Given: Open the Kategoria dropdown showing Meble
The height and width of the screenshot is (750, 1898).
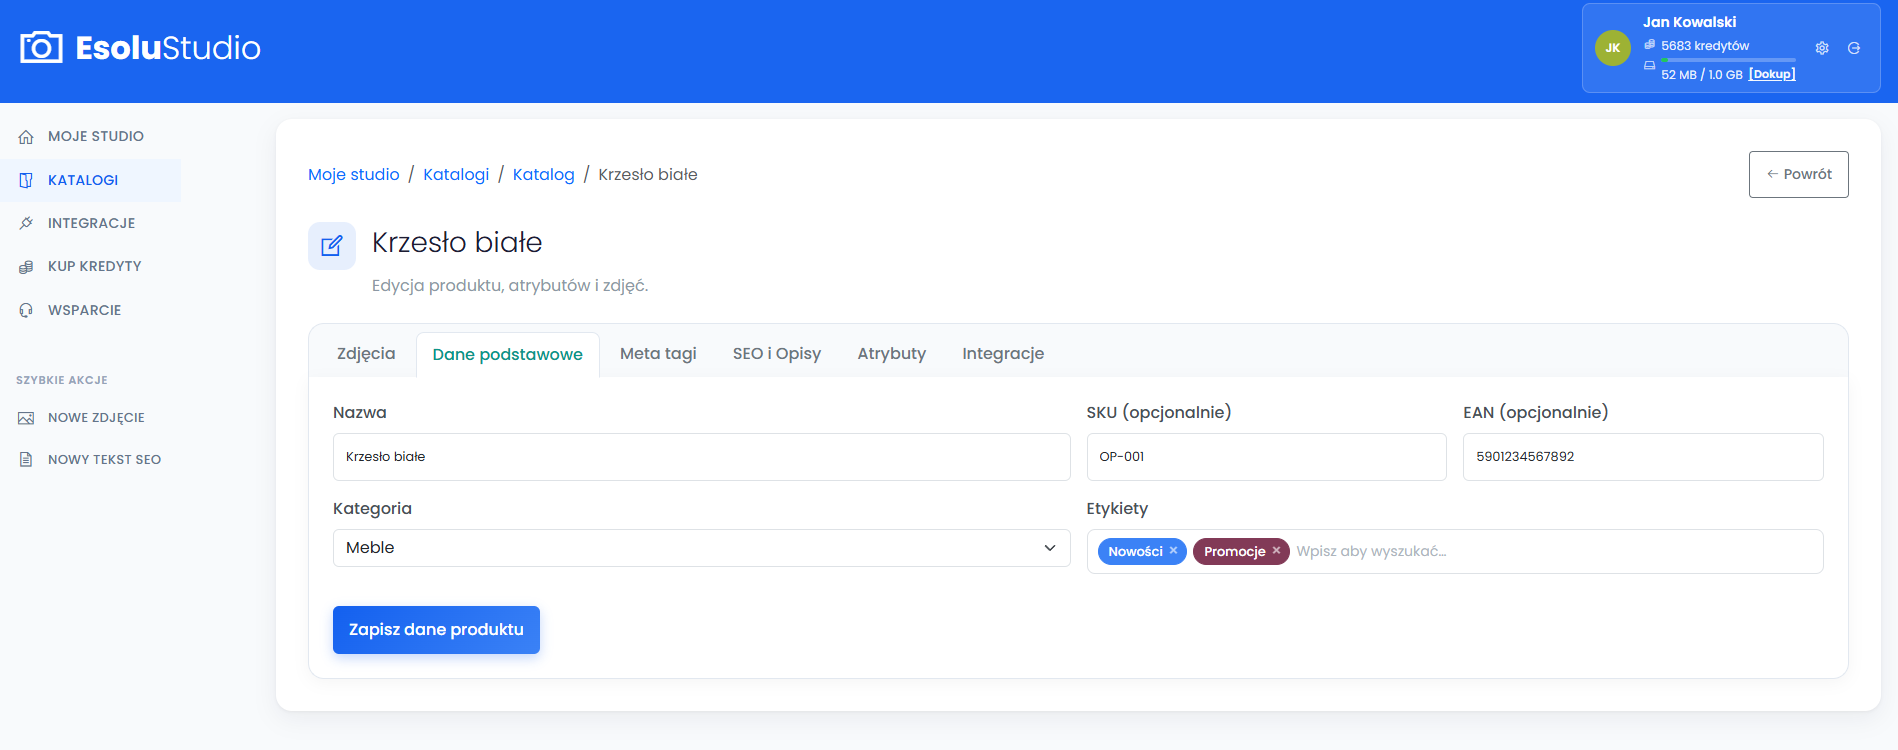Looking at the screenshot, I should click(x=701, y=548).
